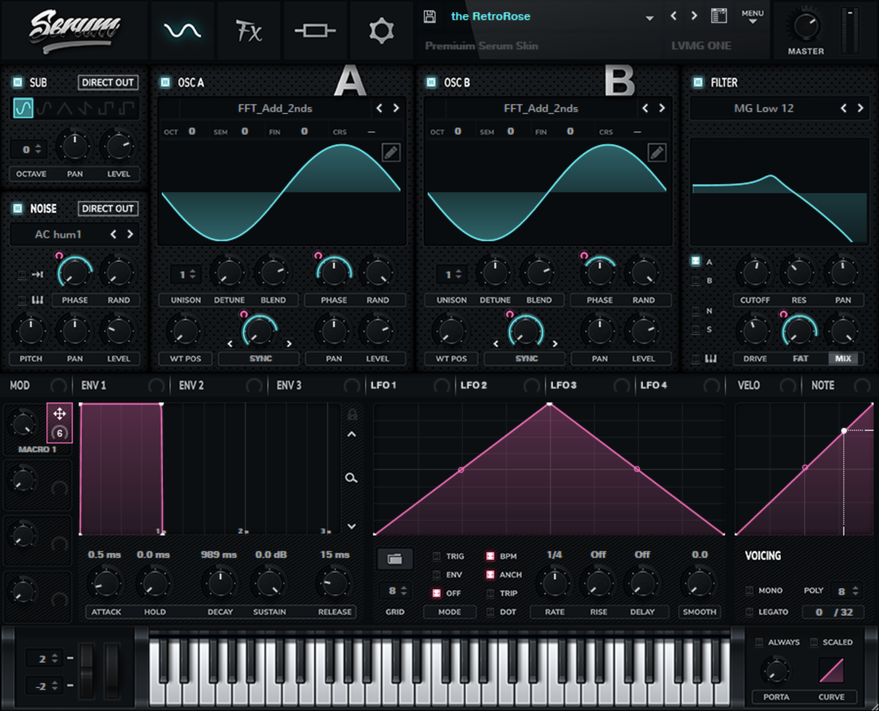
Task: Toggle filter keytrack piano icon
Action: pyautogui.click(x=710, y=358)
